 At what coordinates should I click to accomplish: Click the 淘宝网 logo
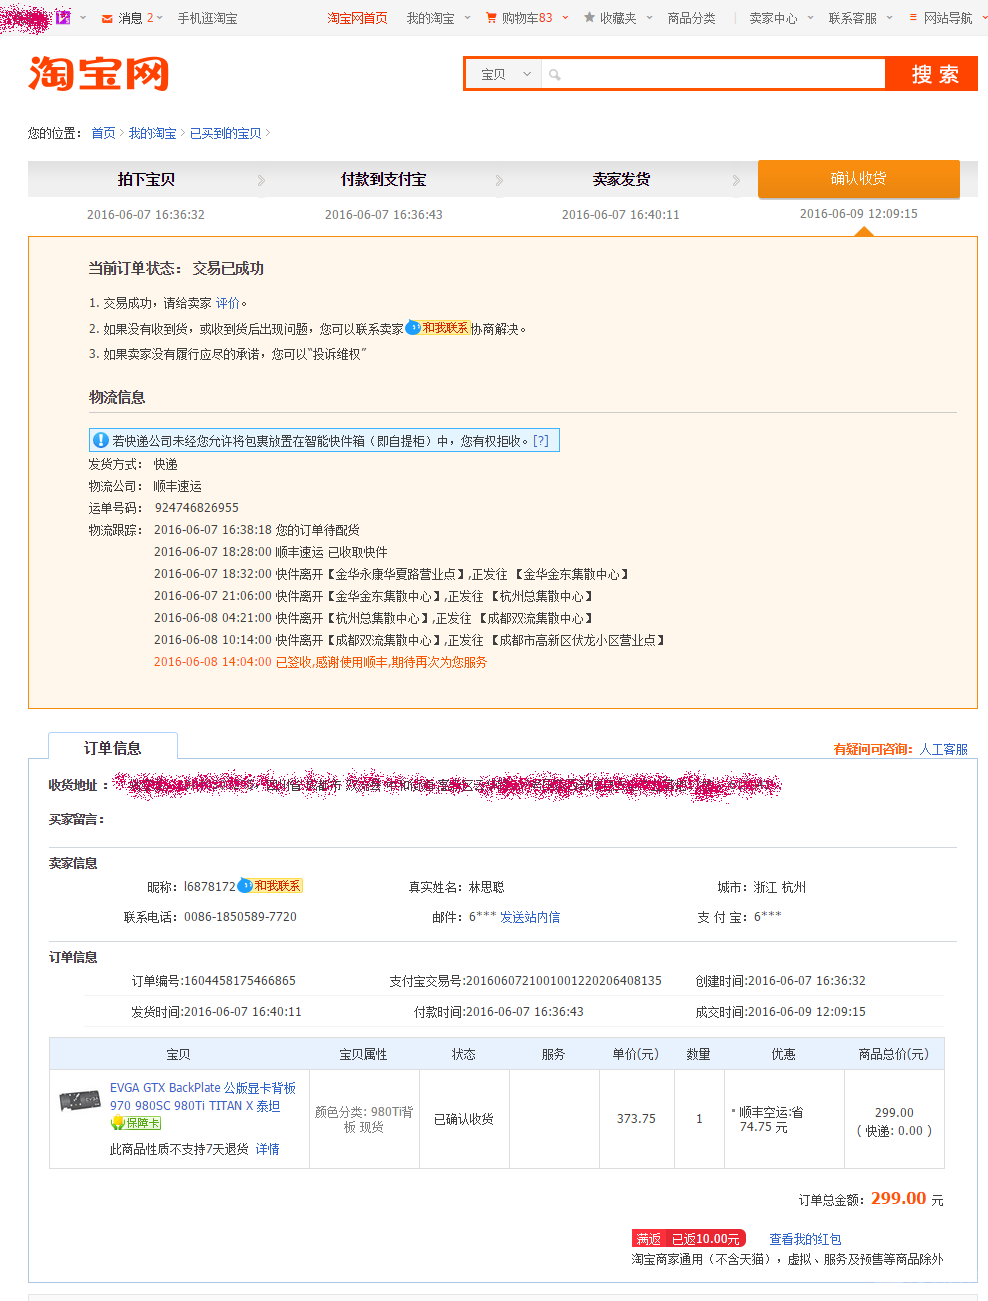[98, 74]
